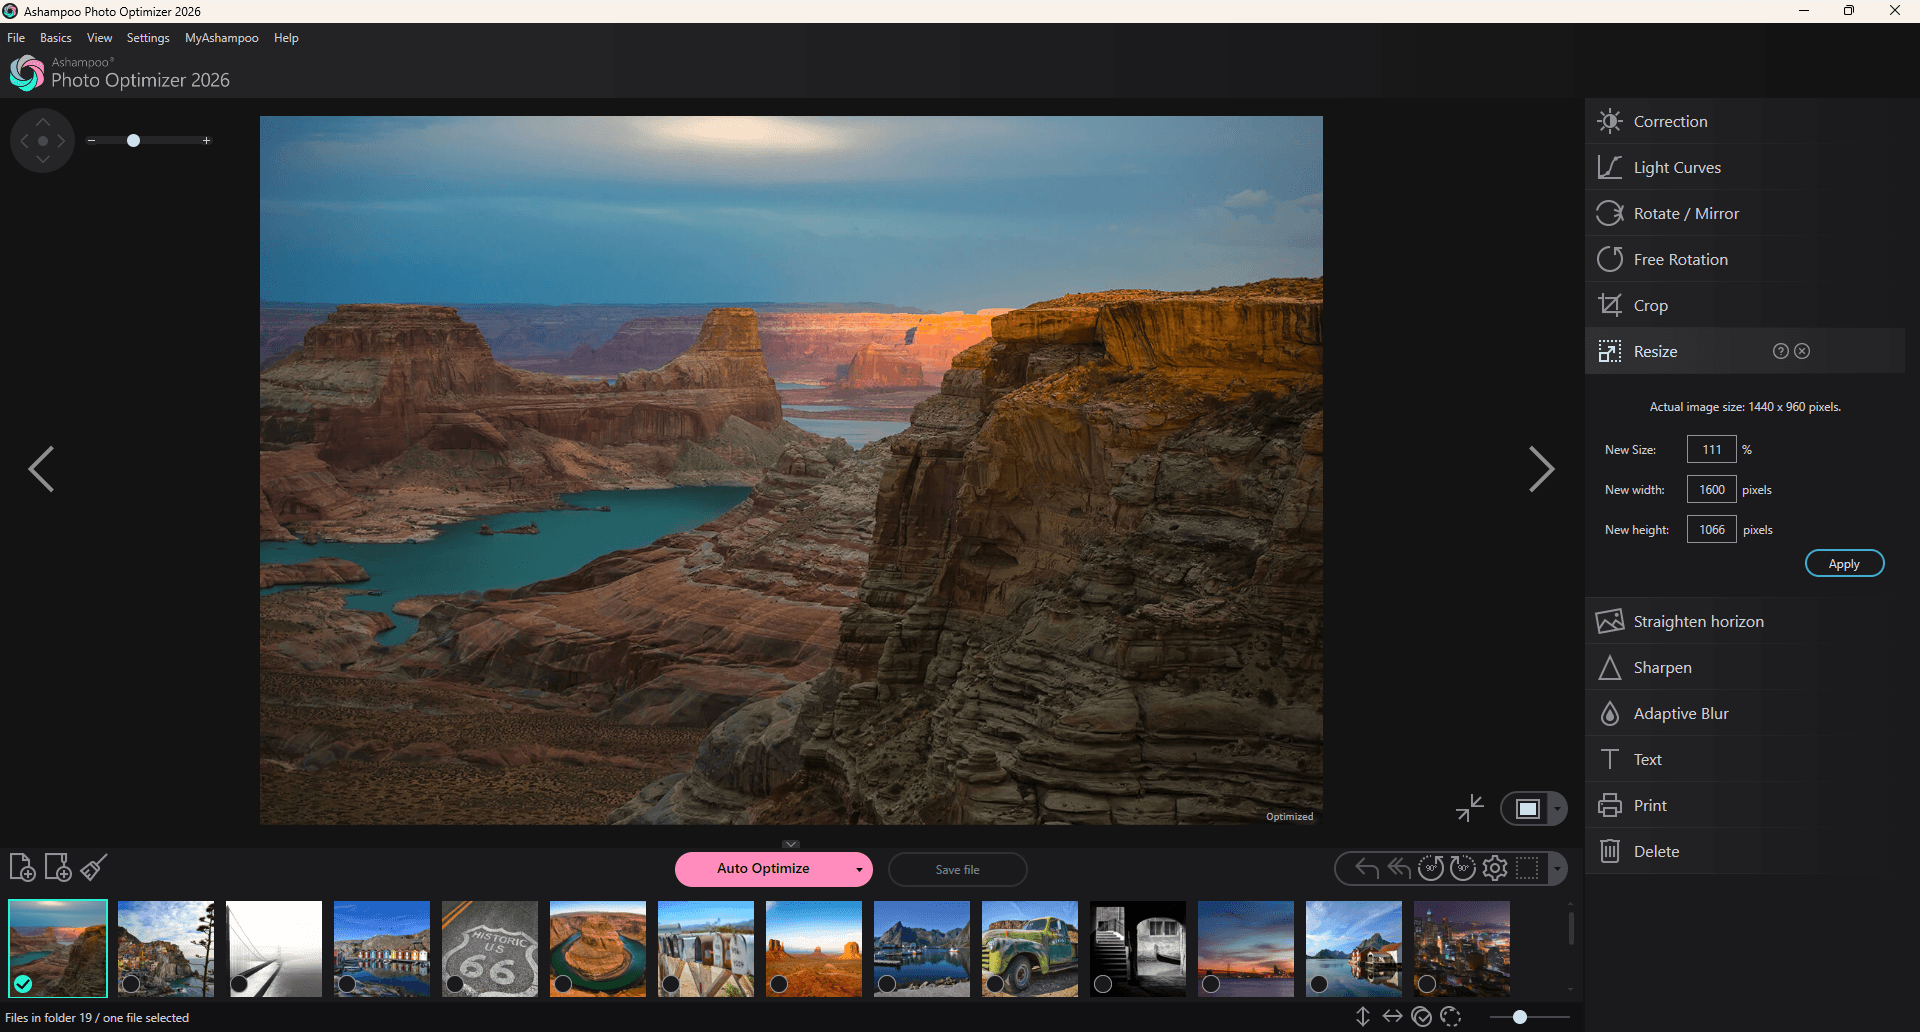Open the view mode dropdown arrow
The image size is (1920, 1032).
(x=1557, y=808)
